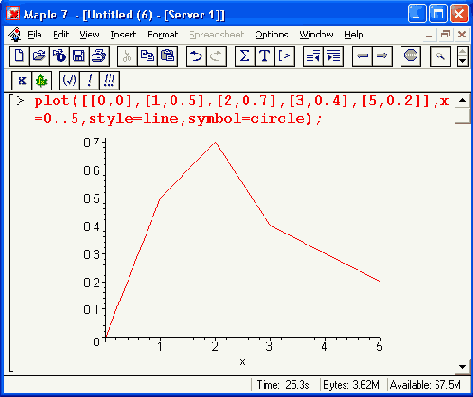Undo the last action with undo arrow
Viewport: 473px width, 397px height.
coord(196,56)
